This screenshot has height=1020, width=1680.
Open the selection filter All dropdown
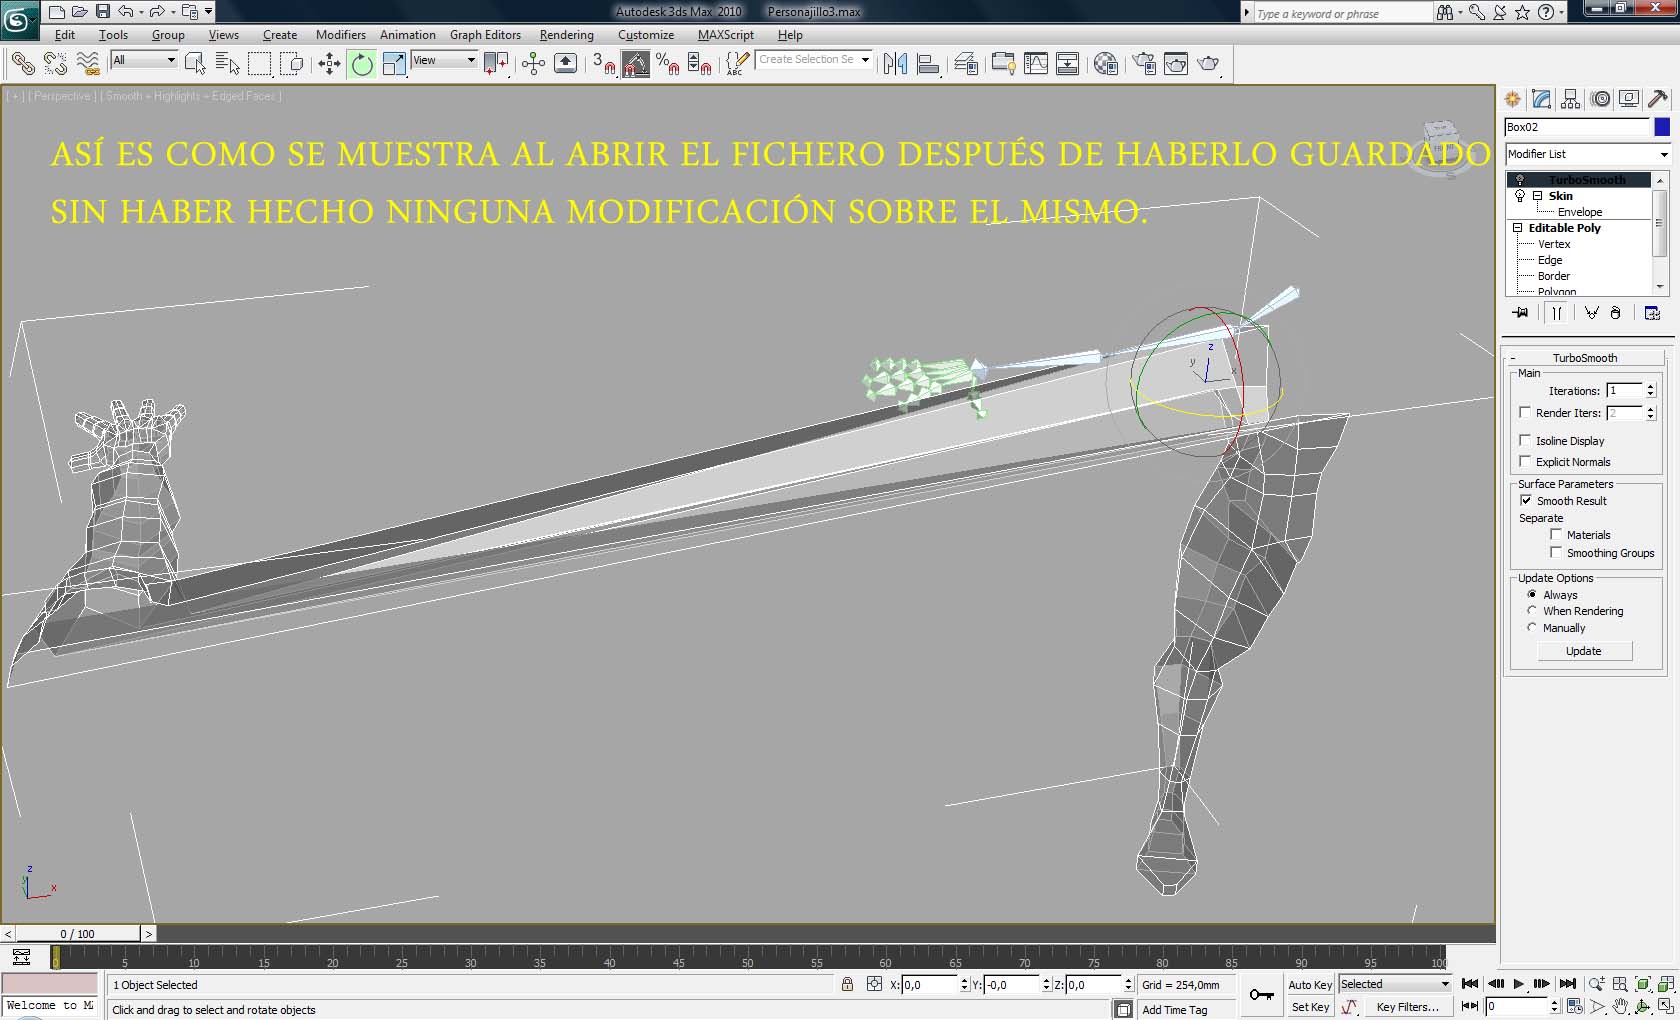point(144,60)
